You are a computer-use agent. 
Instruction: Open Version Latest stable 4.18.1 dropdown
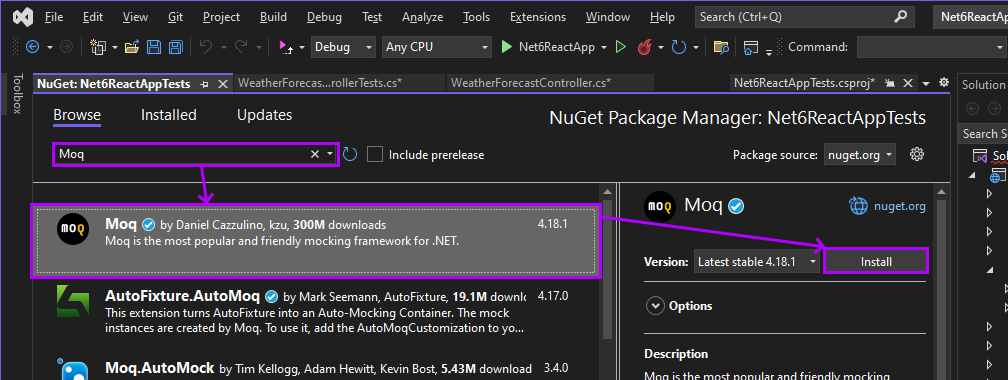coord(757,262)
